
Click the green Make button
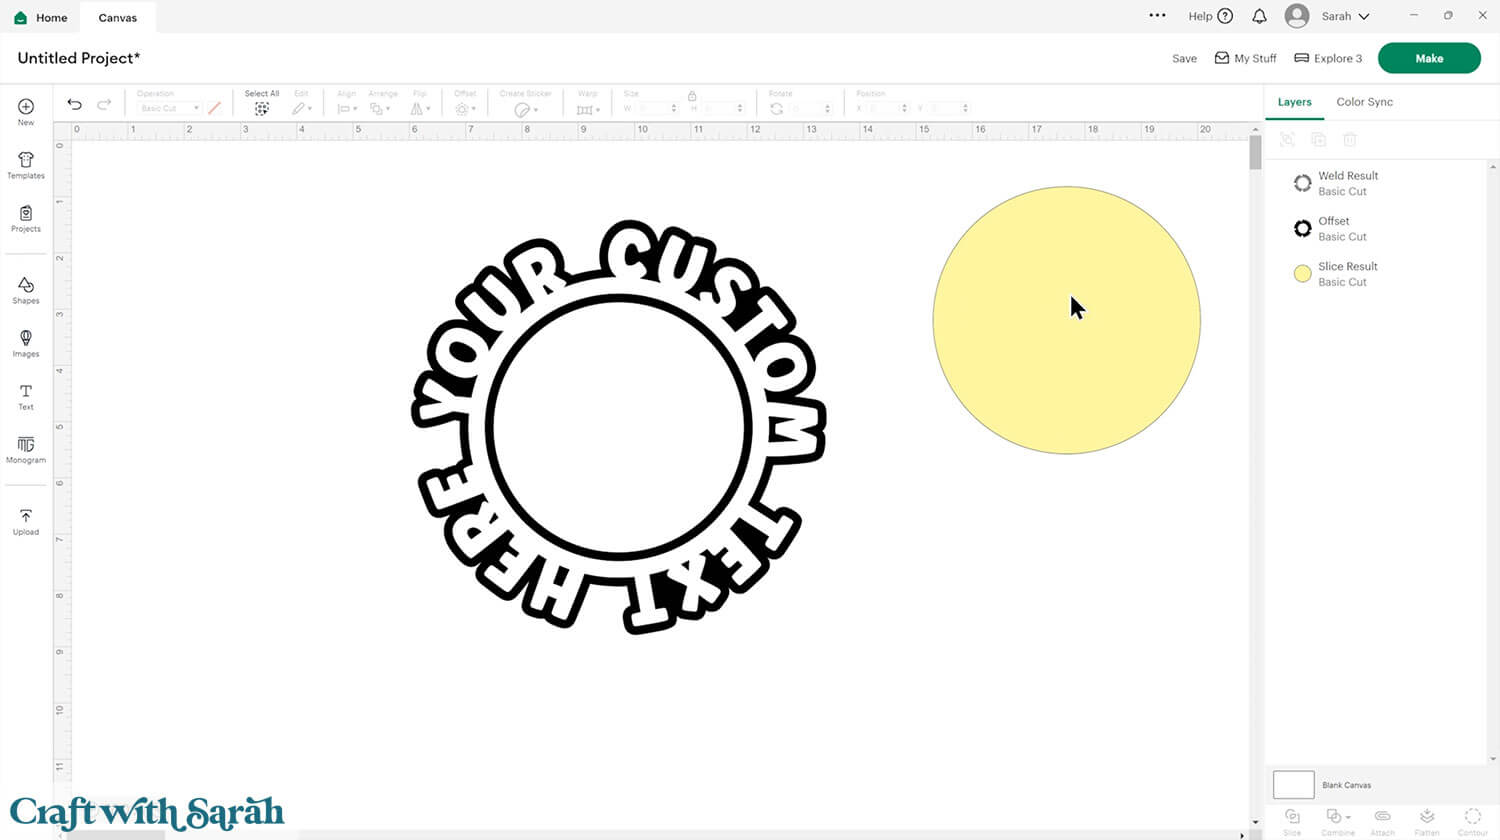click(x=1429, y=58)
